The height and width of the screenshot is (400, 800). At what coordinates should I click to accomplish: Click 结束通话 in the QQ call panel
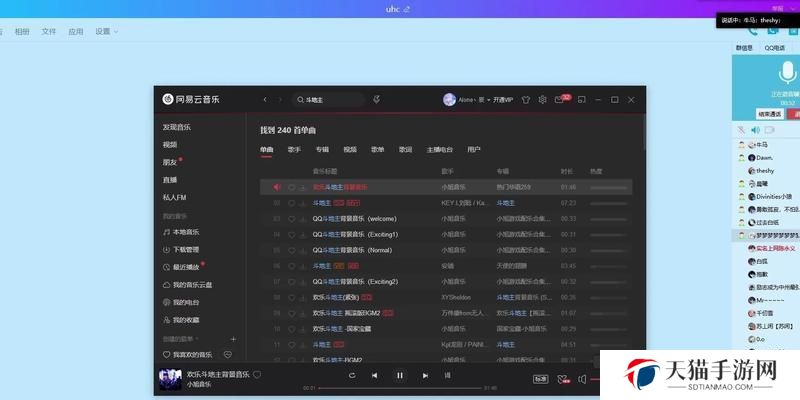(769, 114)
